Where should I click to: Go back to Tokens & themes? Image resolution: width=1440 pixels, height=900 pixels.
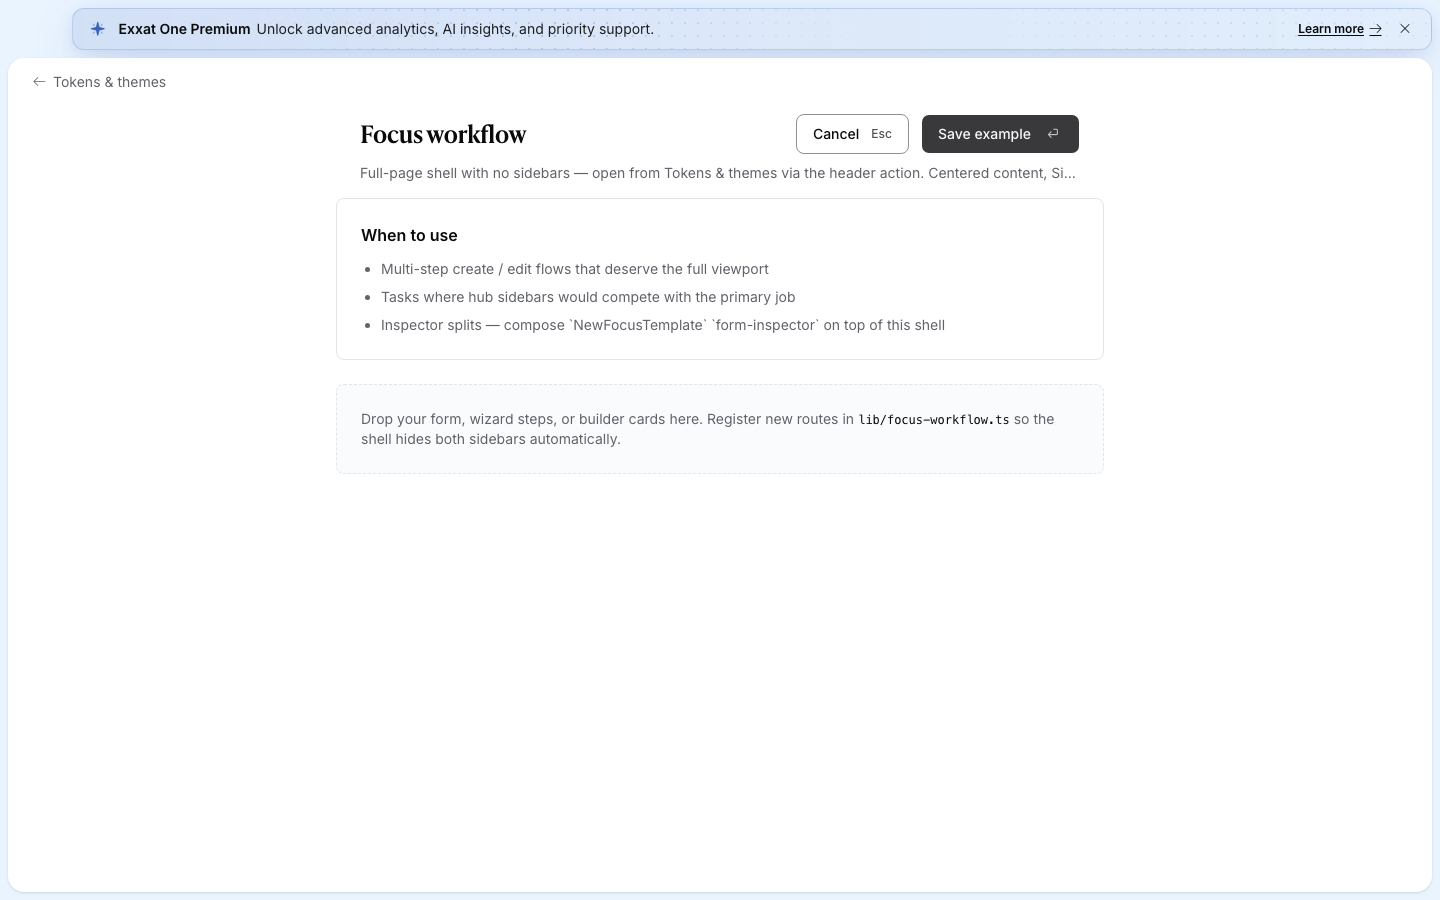99,82
